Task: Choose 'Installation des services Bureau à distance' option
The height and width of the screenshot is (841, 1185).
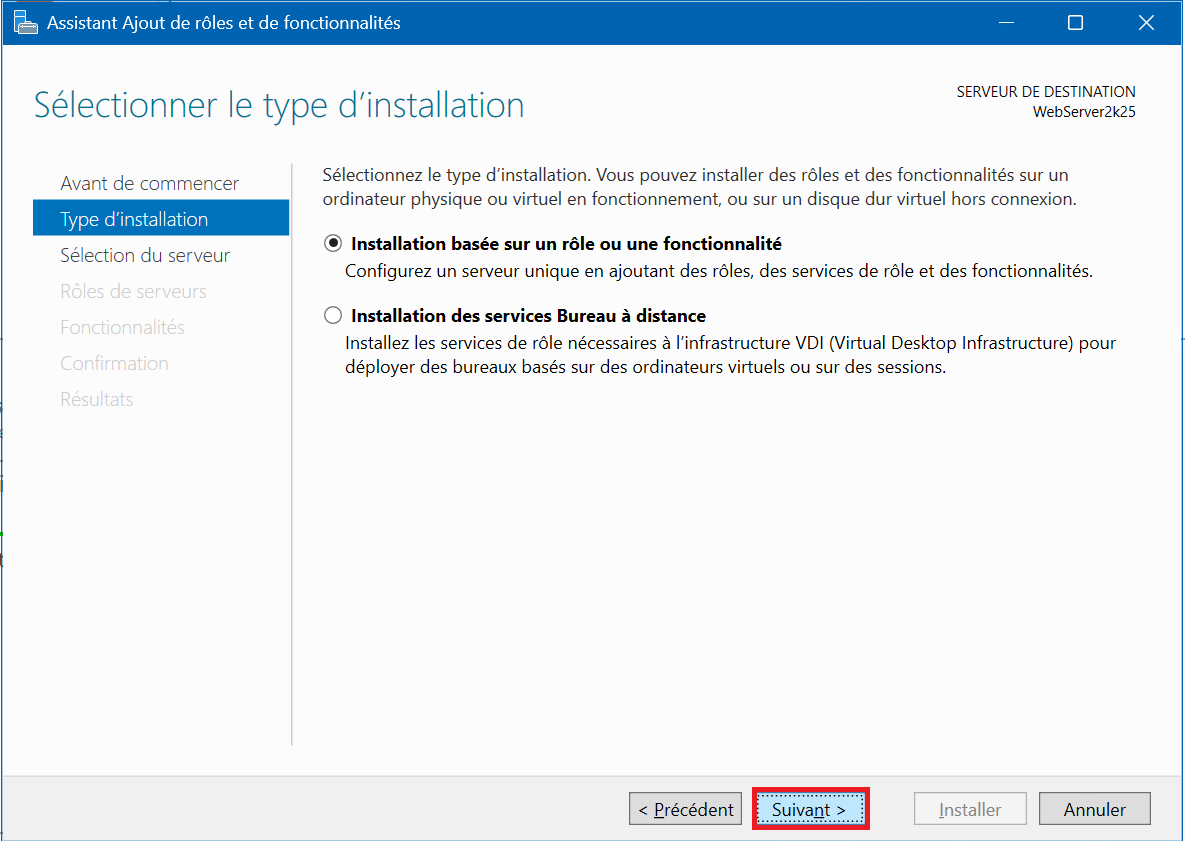Action: 333,316
